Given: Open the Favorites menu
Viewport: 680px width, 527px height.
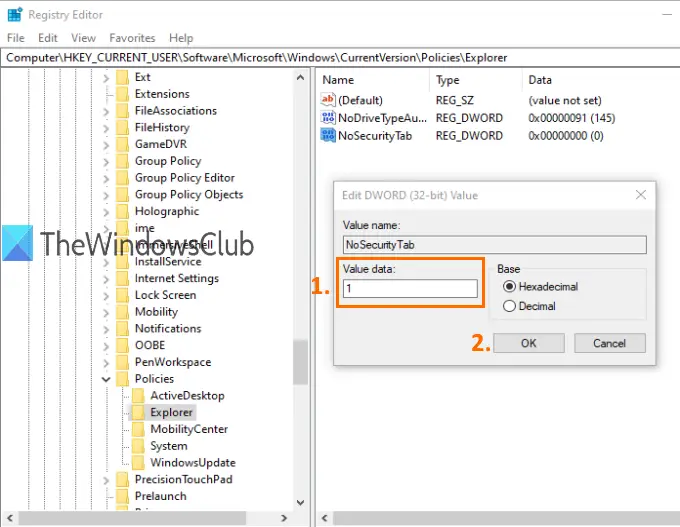Looking at the screenshot, I should (132, 38).
